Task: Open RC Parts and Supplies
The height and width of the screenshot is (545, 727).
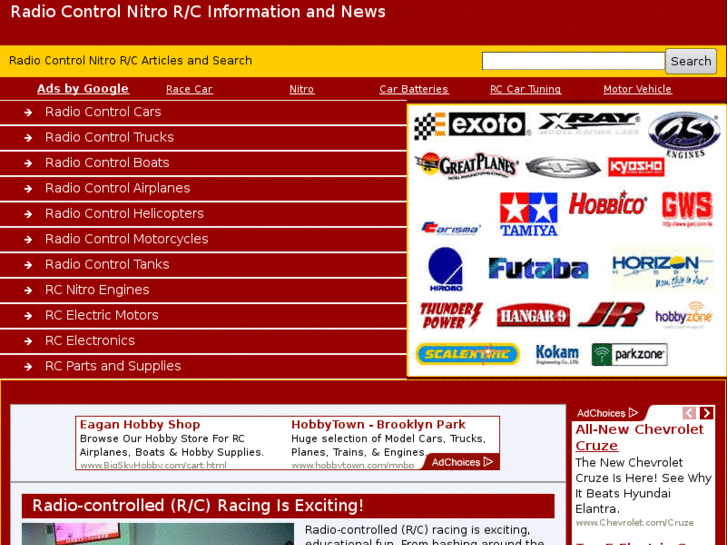Action: (x=203, y=366)
